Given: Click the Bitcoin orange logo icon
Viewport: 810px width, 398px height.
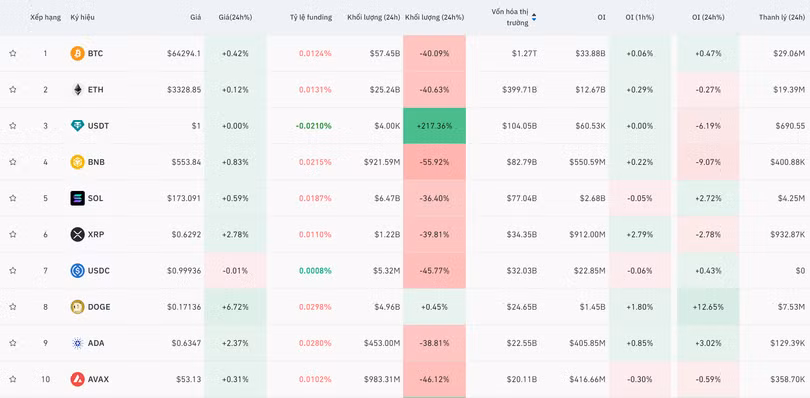Looking at the screenshot, I should (x=77, y=53).
